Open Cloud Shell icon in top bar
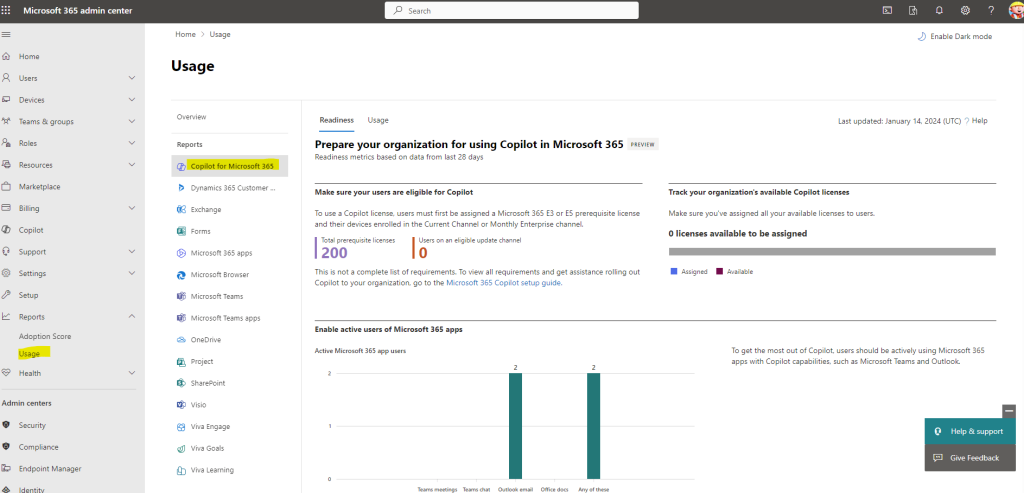The width and height of the screenshot is (1024, 493). point(888,10)
